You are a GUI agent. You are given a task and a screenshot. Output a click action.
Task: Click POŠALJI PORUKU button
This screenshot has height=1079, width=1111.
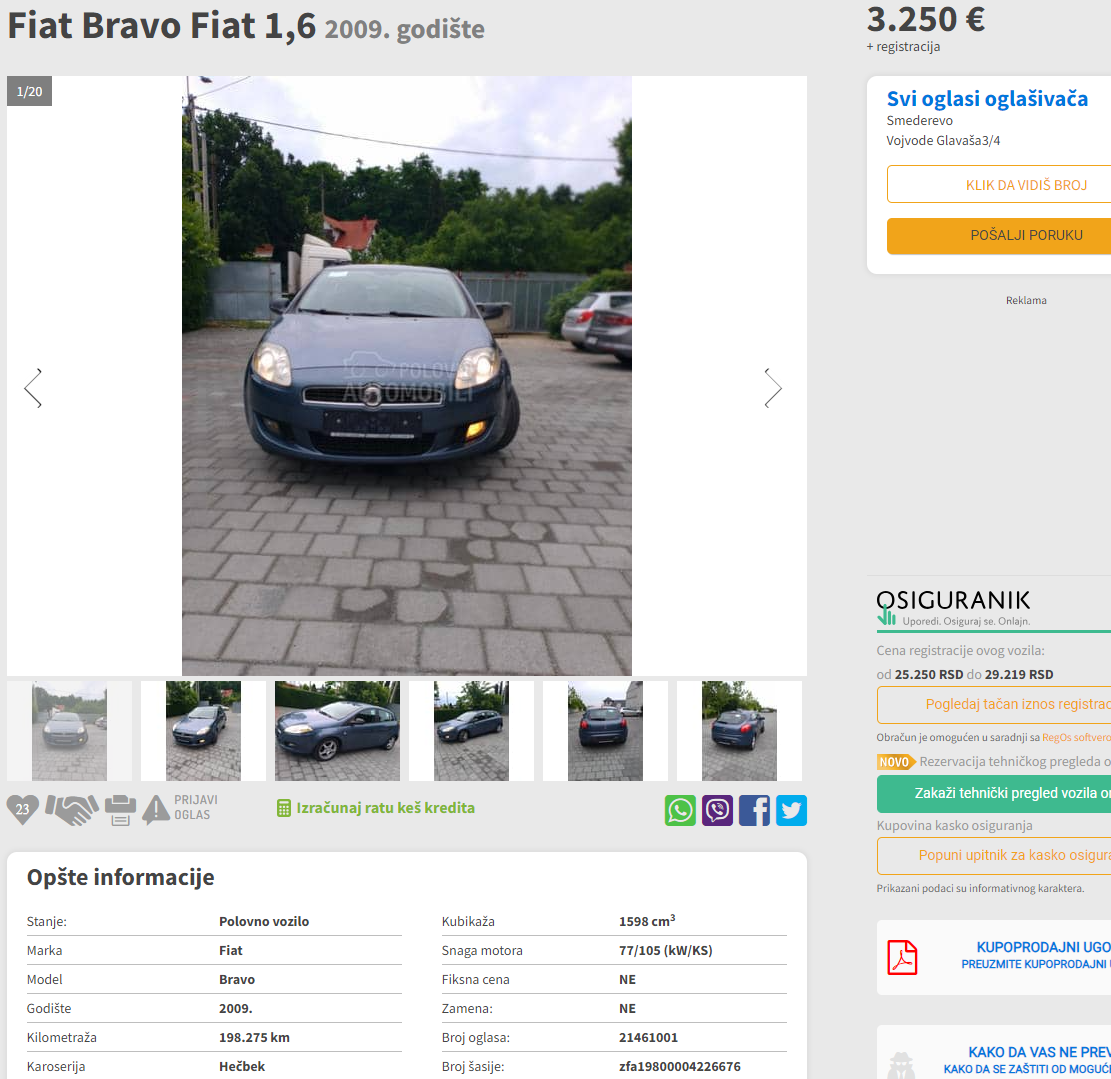(998, 235)
